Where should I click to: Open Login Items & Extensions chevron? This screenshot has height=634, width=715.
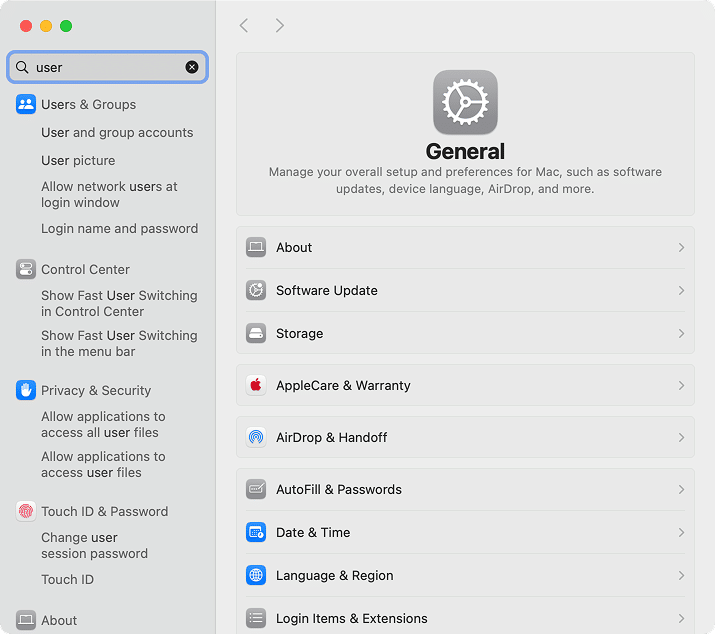[681, 618]
